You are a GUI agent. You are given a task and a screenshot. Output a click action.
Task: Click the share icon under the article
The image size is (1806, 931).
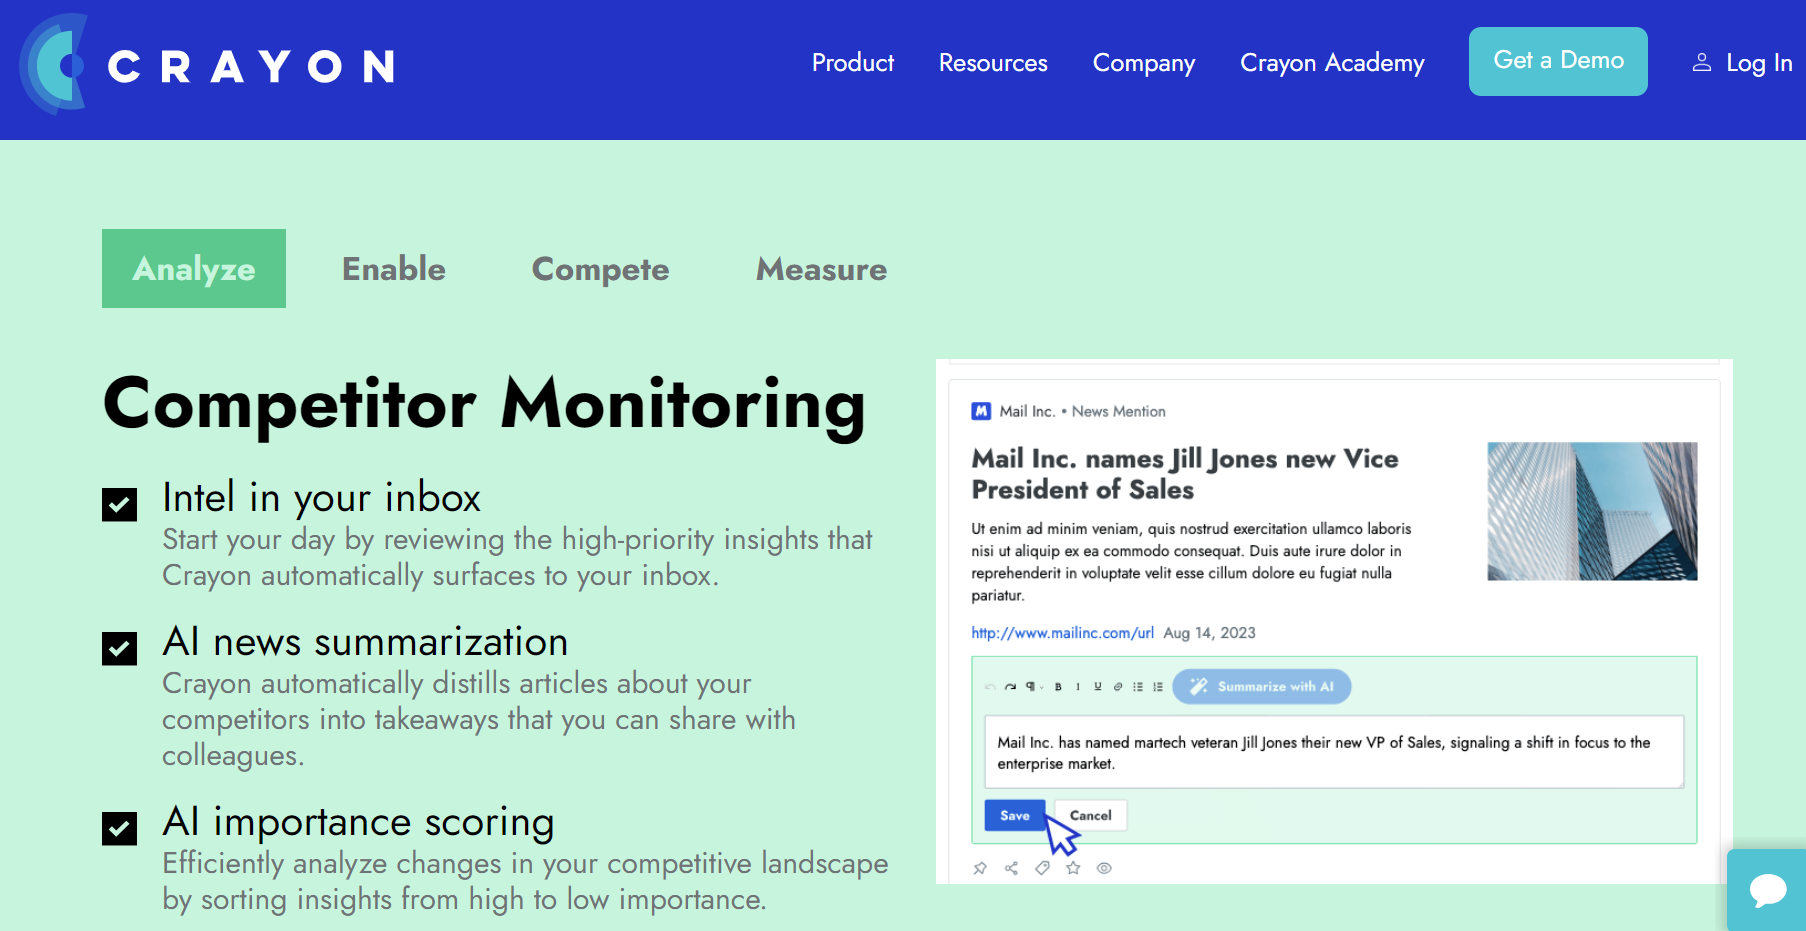(1011, 868)
